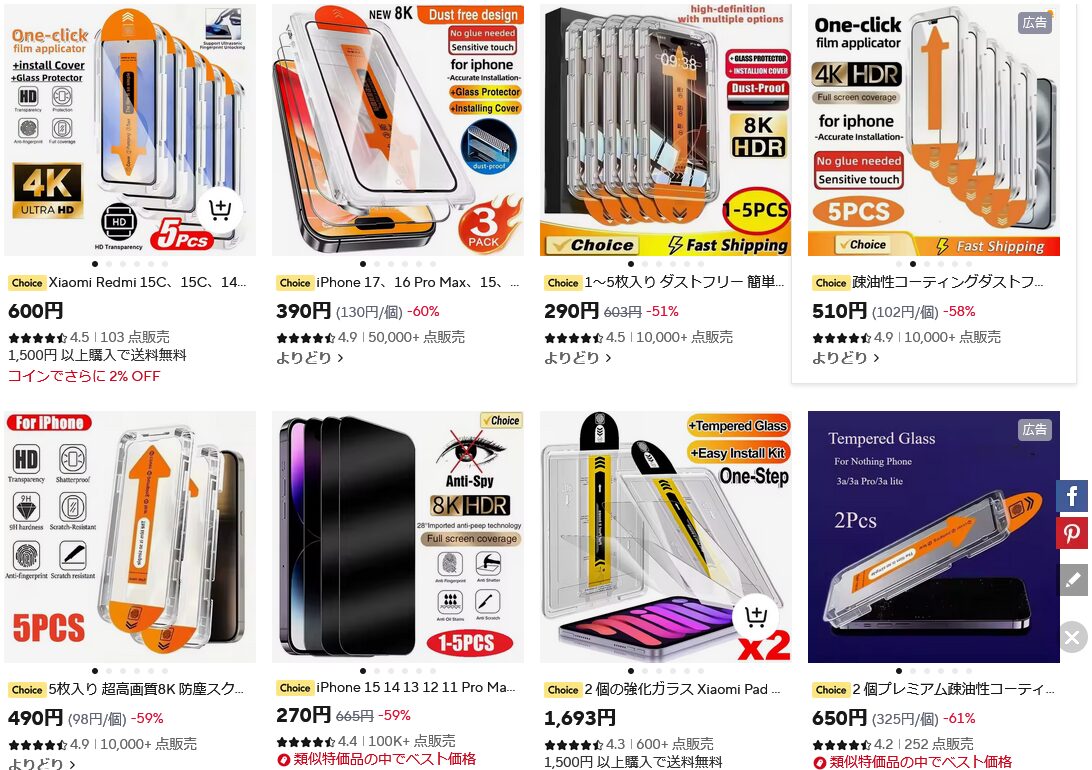This screenshot has height=770, width=1092.
Task: Add Xiaomi Pad tempered glass to cart
Action: coord(756,617)
